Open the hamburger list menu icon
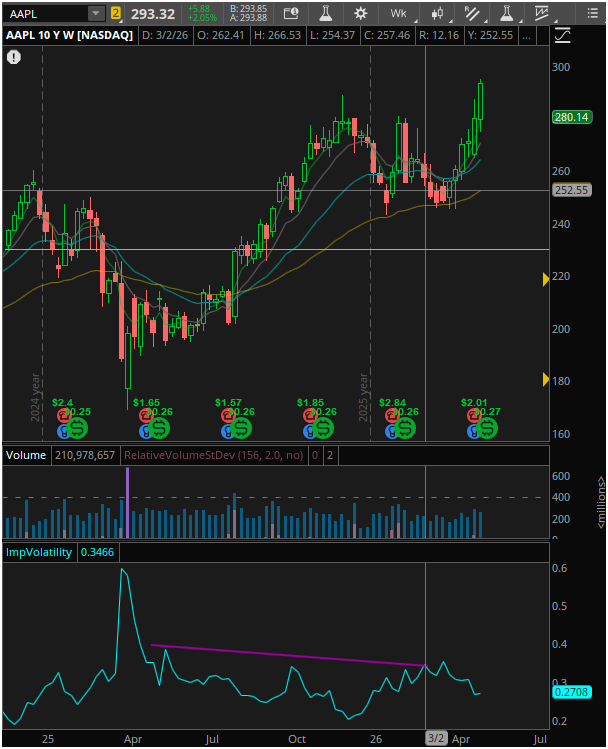 [593, 13]
